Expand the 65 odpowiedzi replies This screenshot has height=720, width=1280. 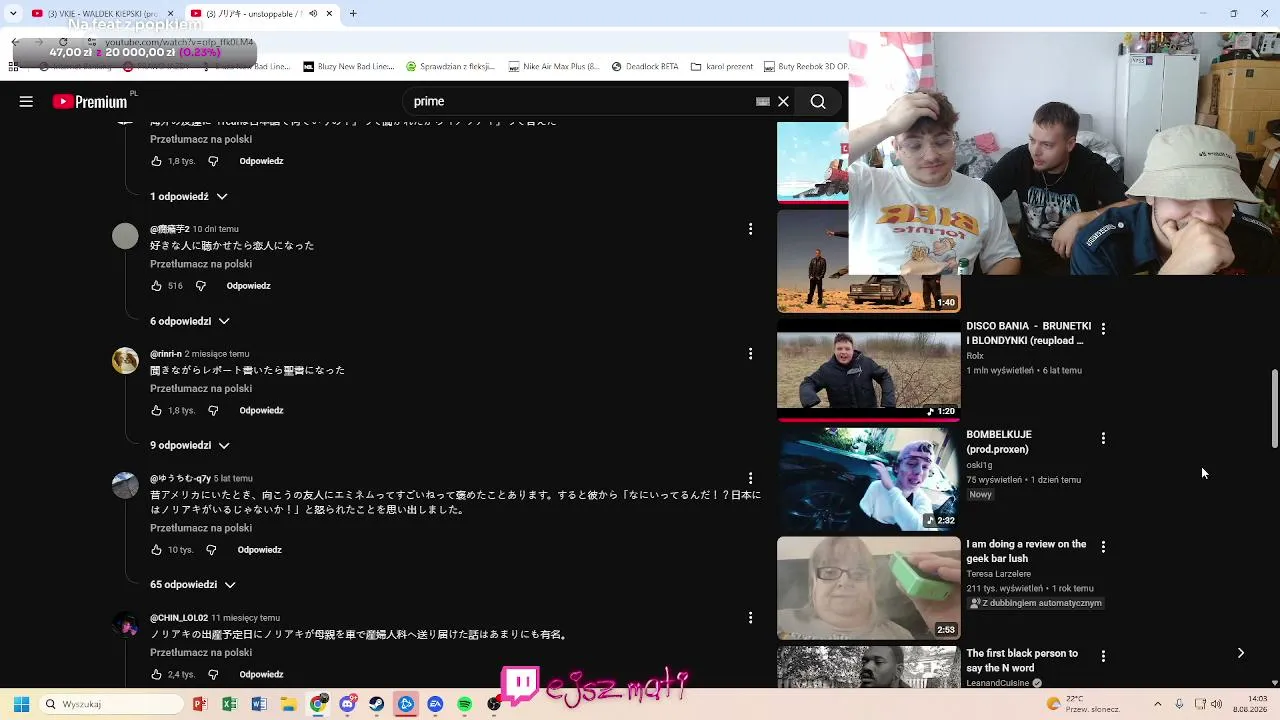[x=193, y=584]
